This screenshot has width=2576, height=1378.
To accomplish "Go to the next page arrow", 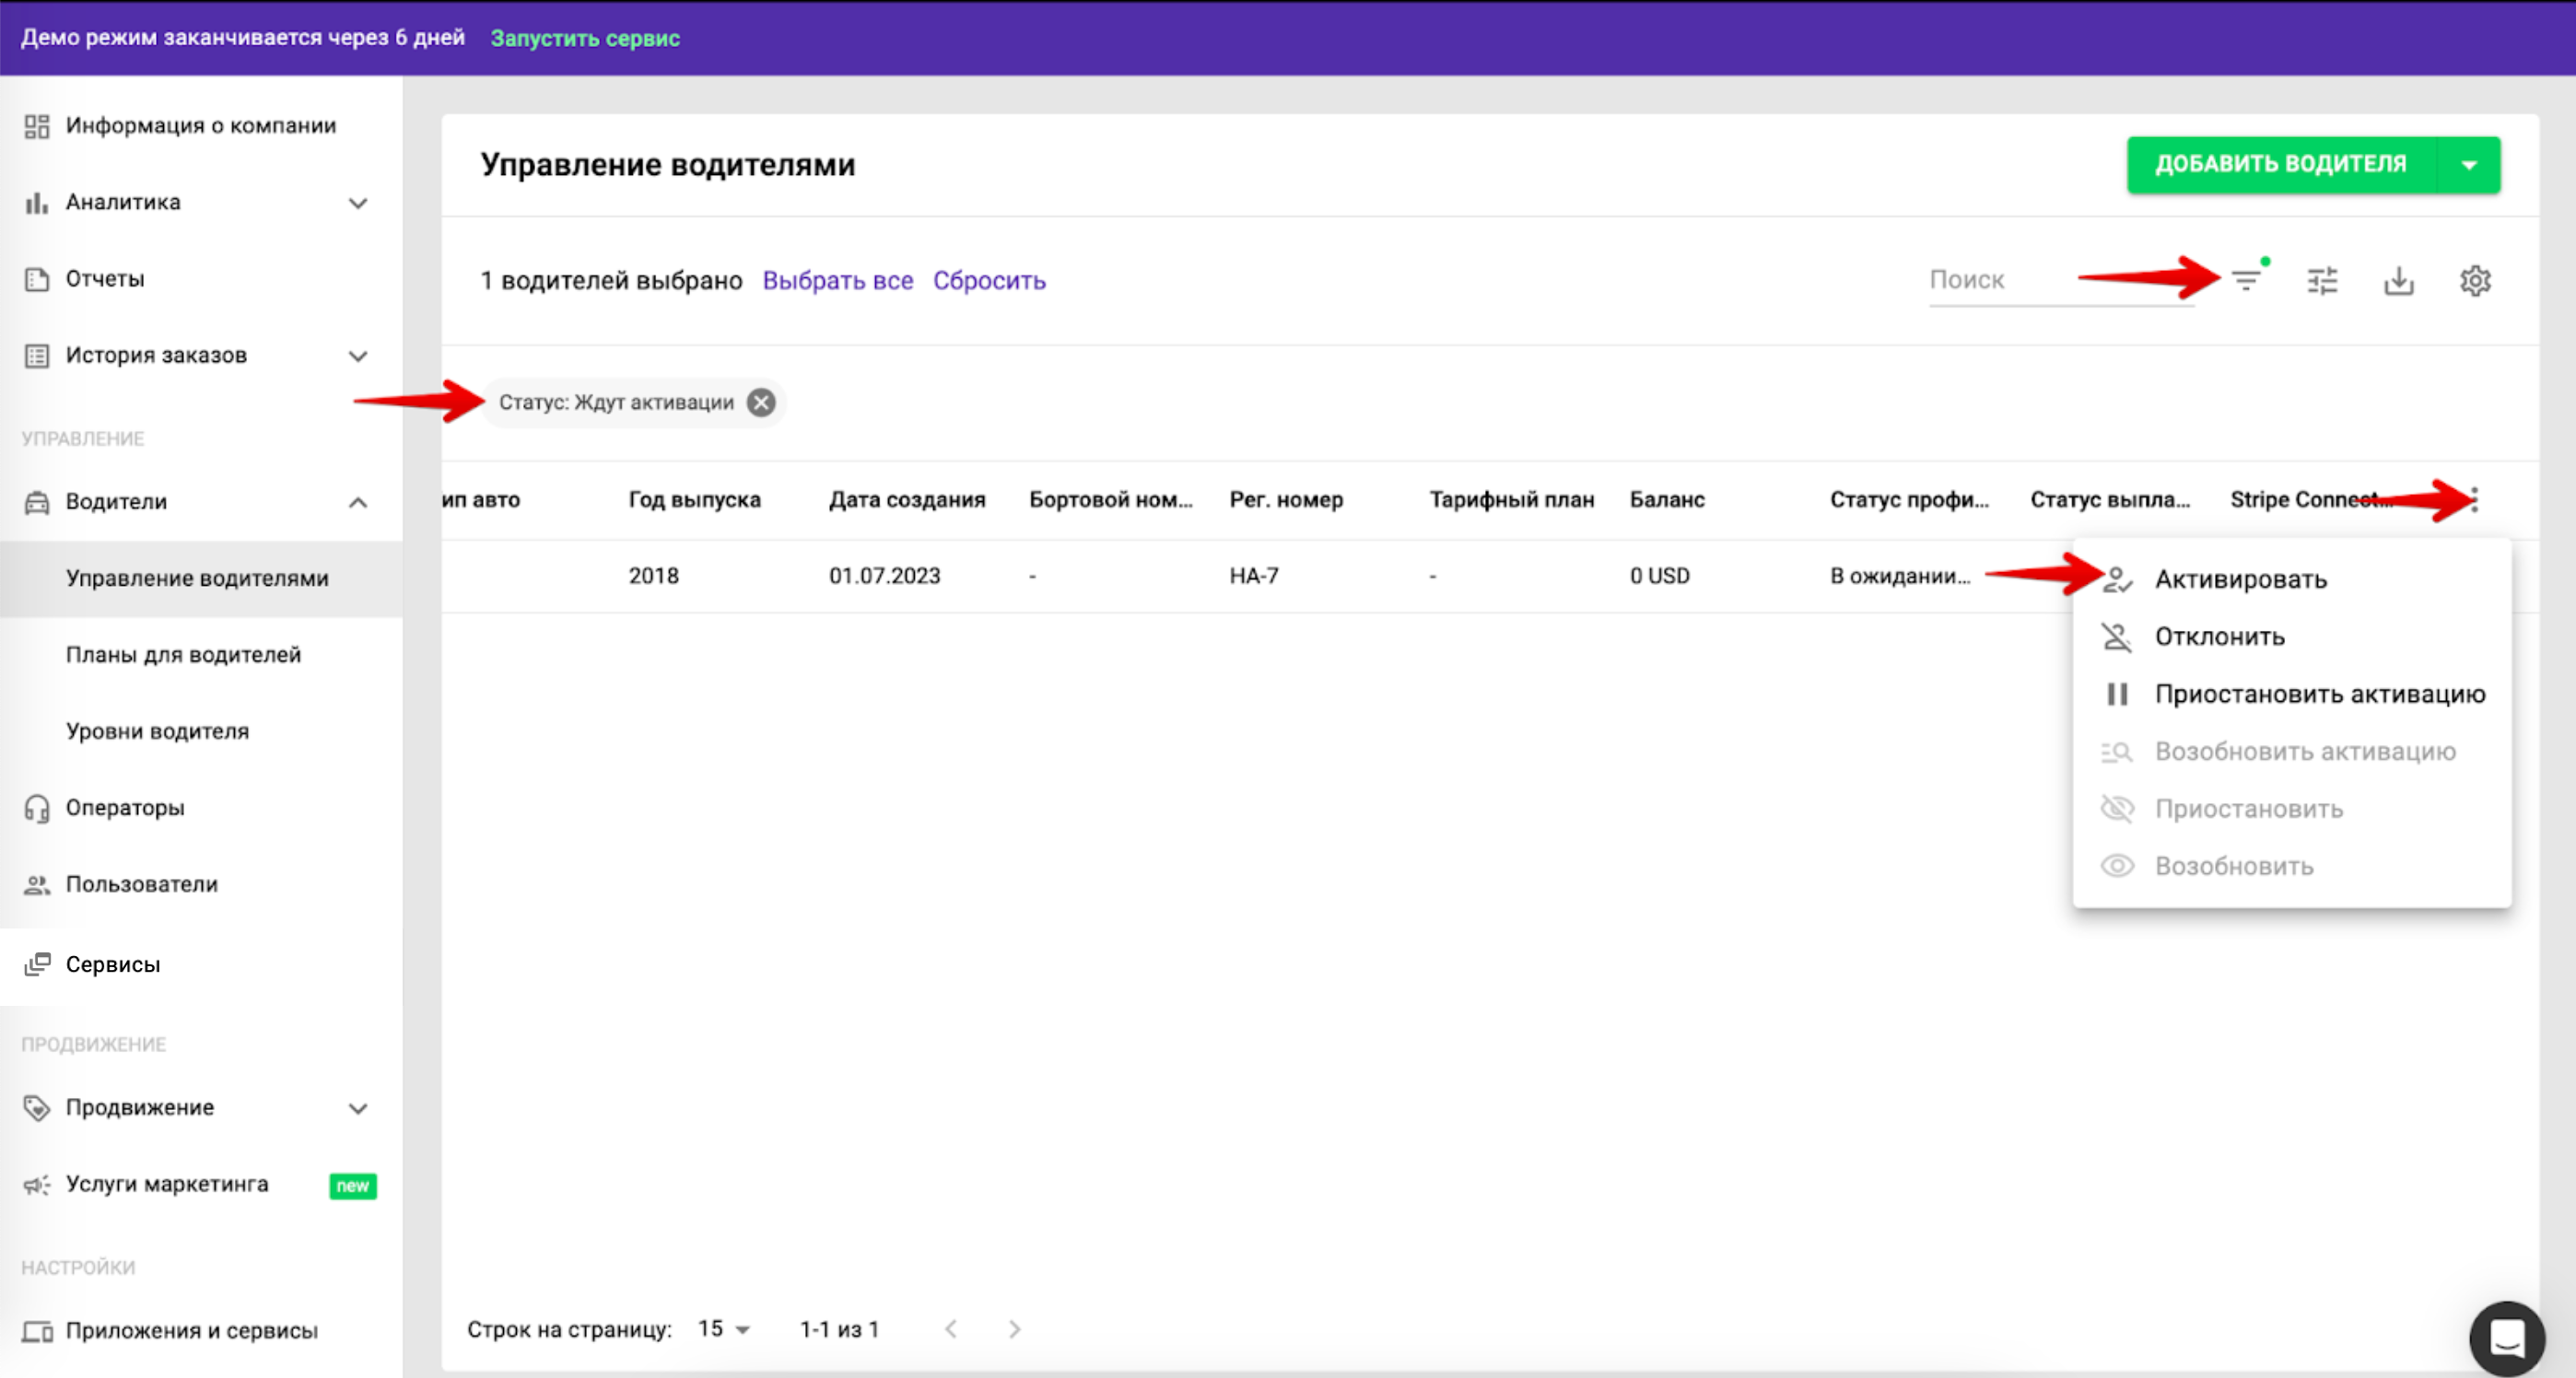I will (1014, 1329).
